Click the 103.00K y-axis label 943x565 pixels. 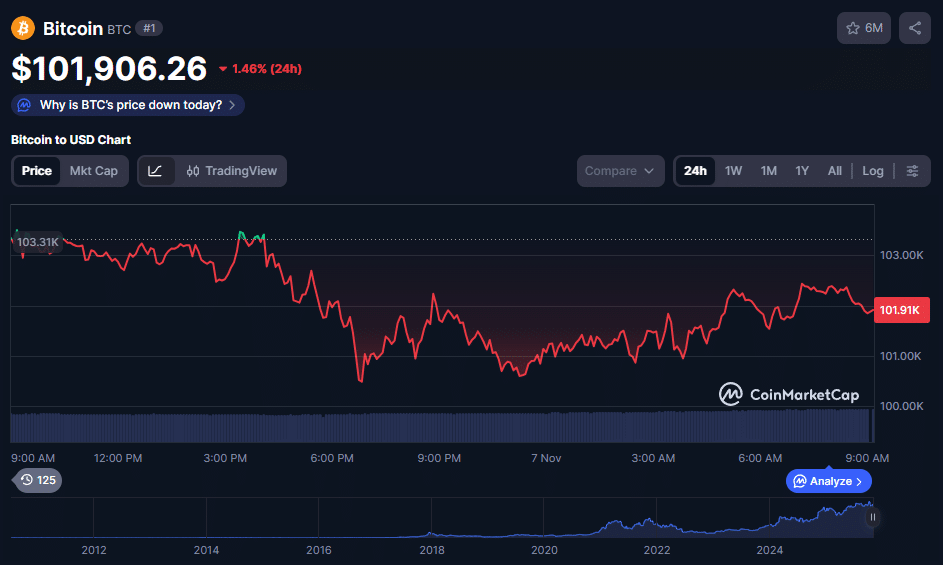click(x=902, y=255)
